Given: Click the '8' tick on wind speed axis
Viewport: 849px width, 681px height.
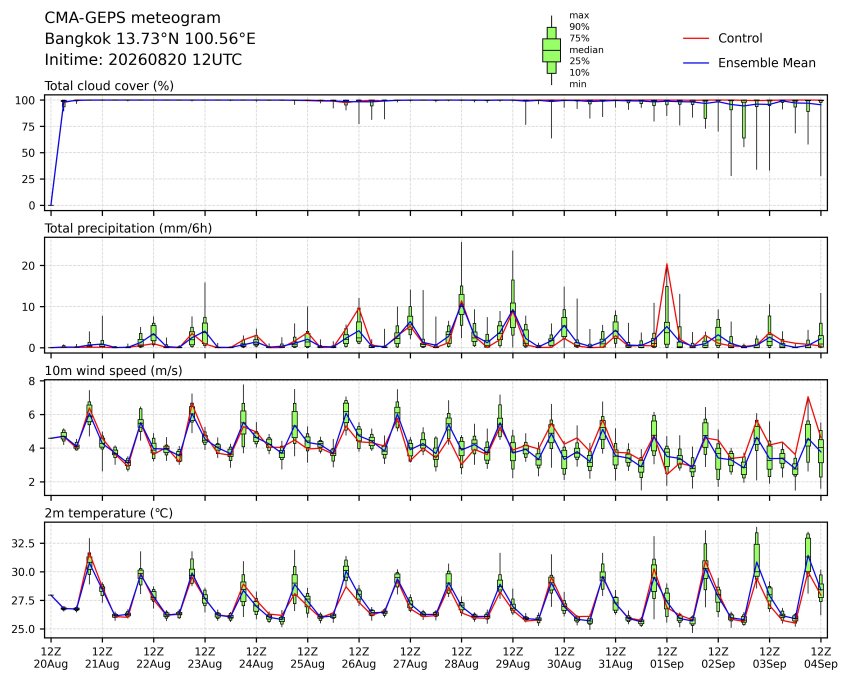Looking at the screenshot, I should click(32, 382).
